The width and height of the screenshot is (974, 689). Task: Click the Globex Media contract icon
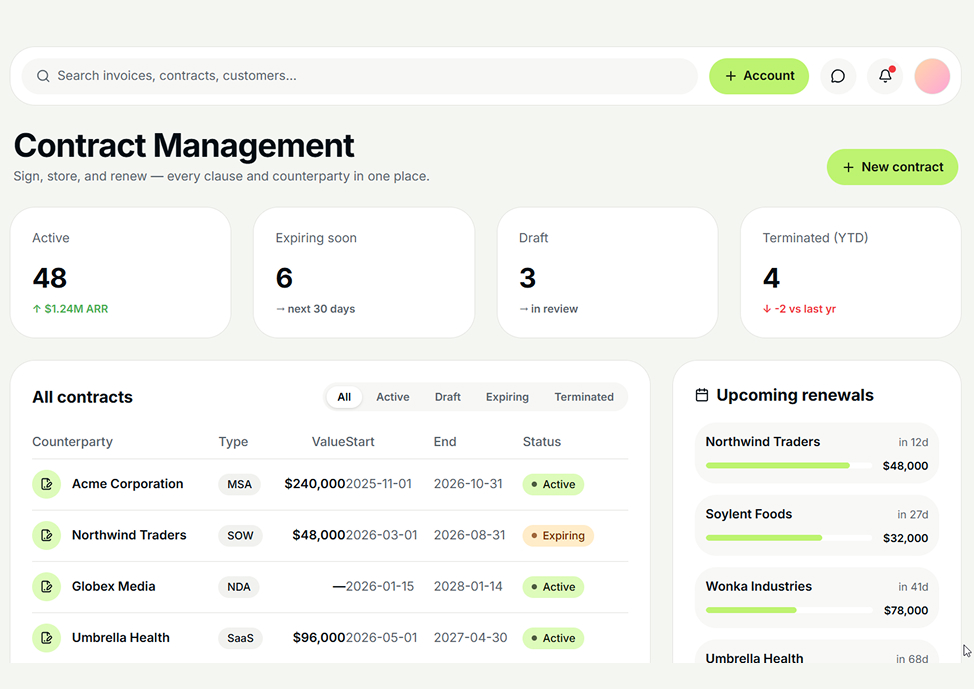point(47,586)
